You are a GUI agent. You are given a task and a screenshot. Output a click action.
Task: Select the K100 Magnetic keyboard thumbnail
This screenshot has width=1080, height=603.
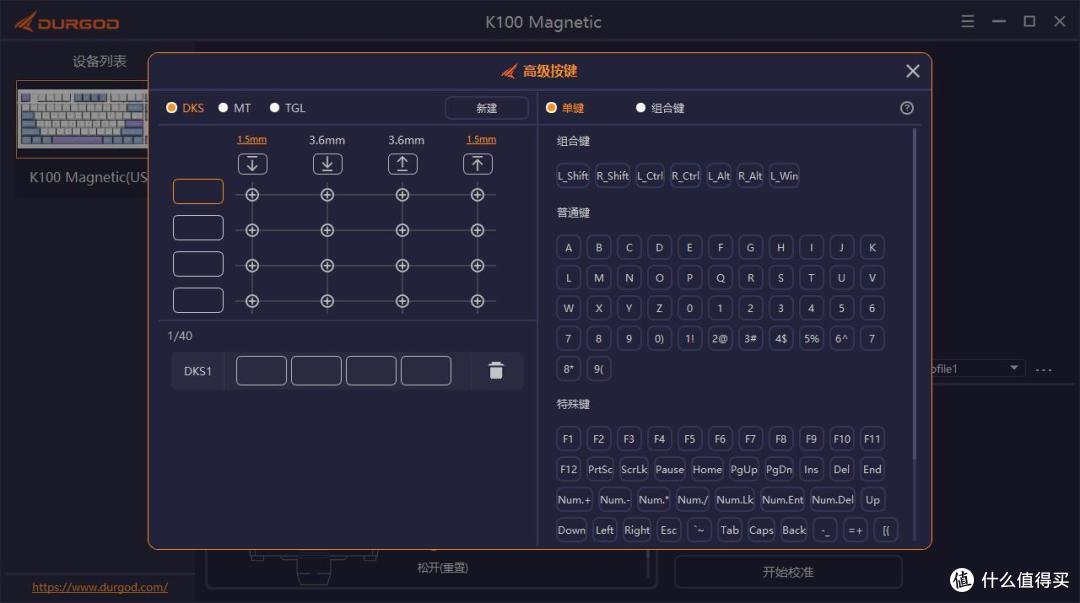[83, 119]
